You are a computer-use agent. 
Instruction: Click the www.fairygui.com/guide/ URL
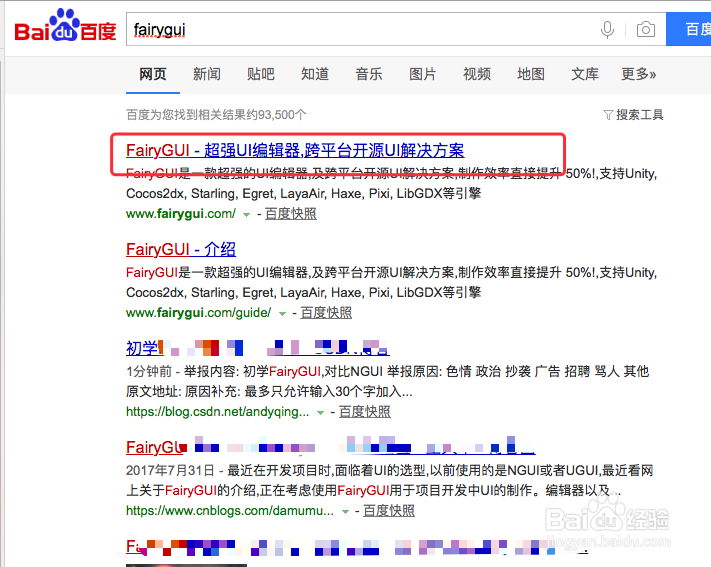[x=199, y=313]
